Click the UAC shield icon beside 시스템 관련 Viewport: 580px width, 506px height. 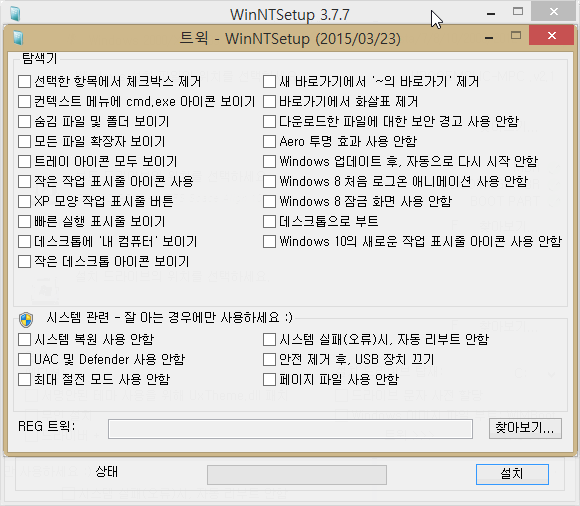point(26,319)
